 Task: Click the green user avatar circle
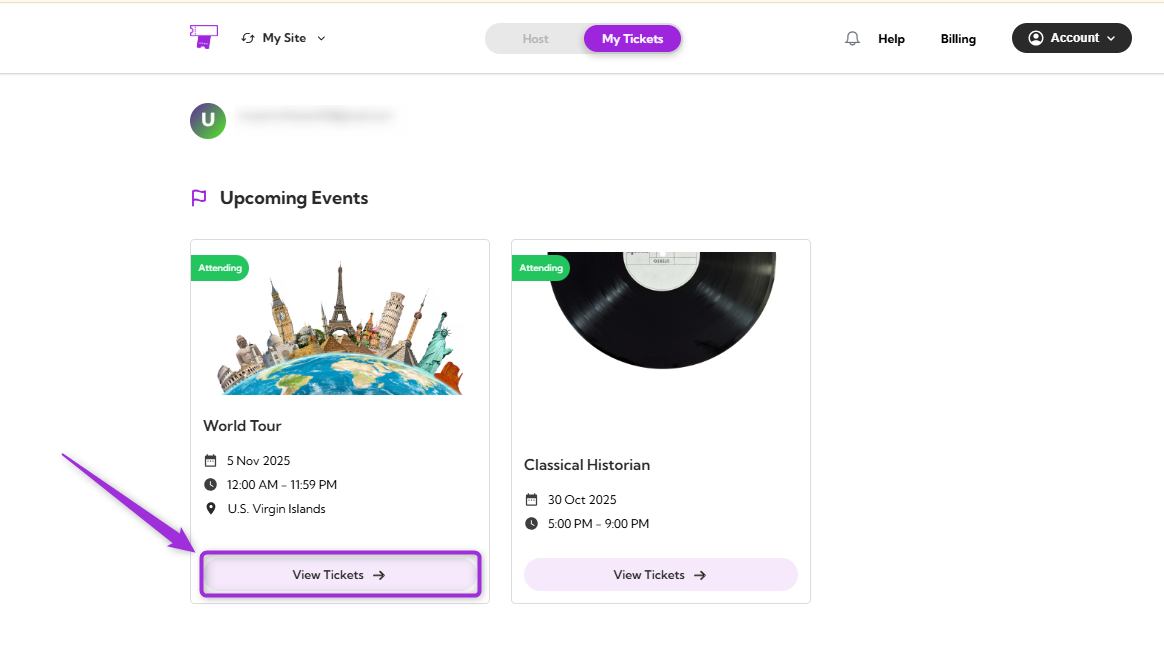click(207, 120)
